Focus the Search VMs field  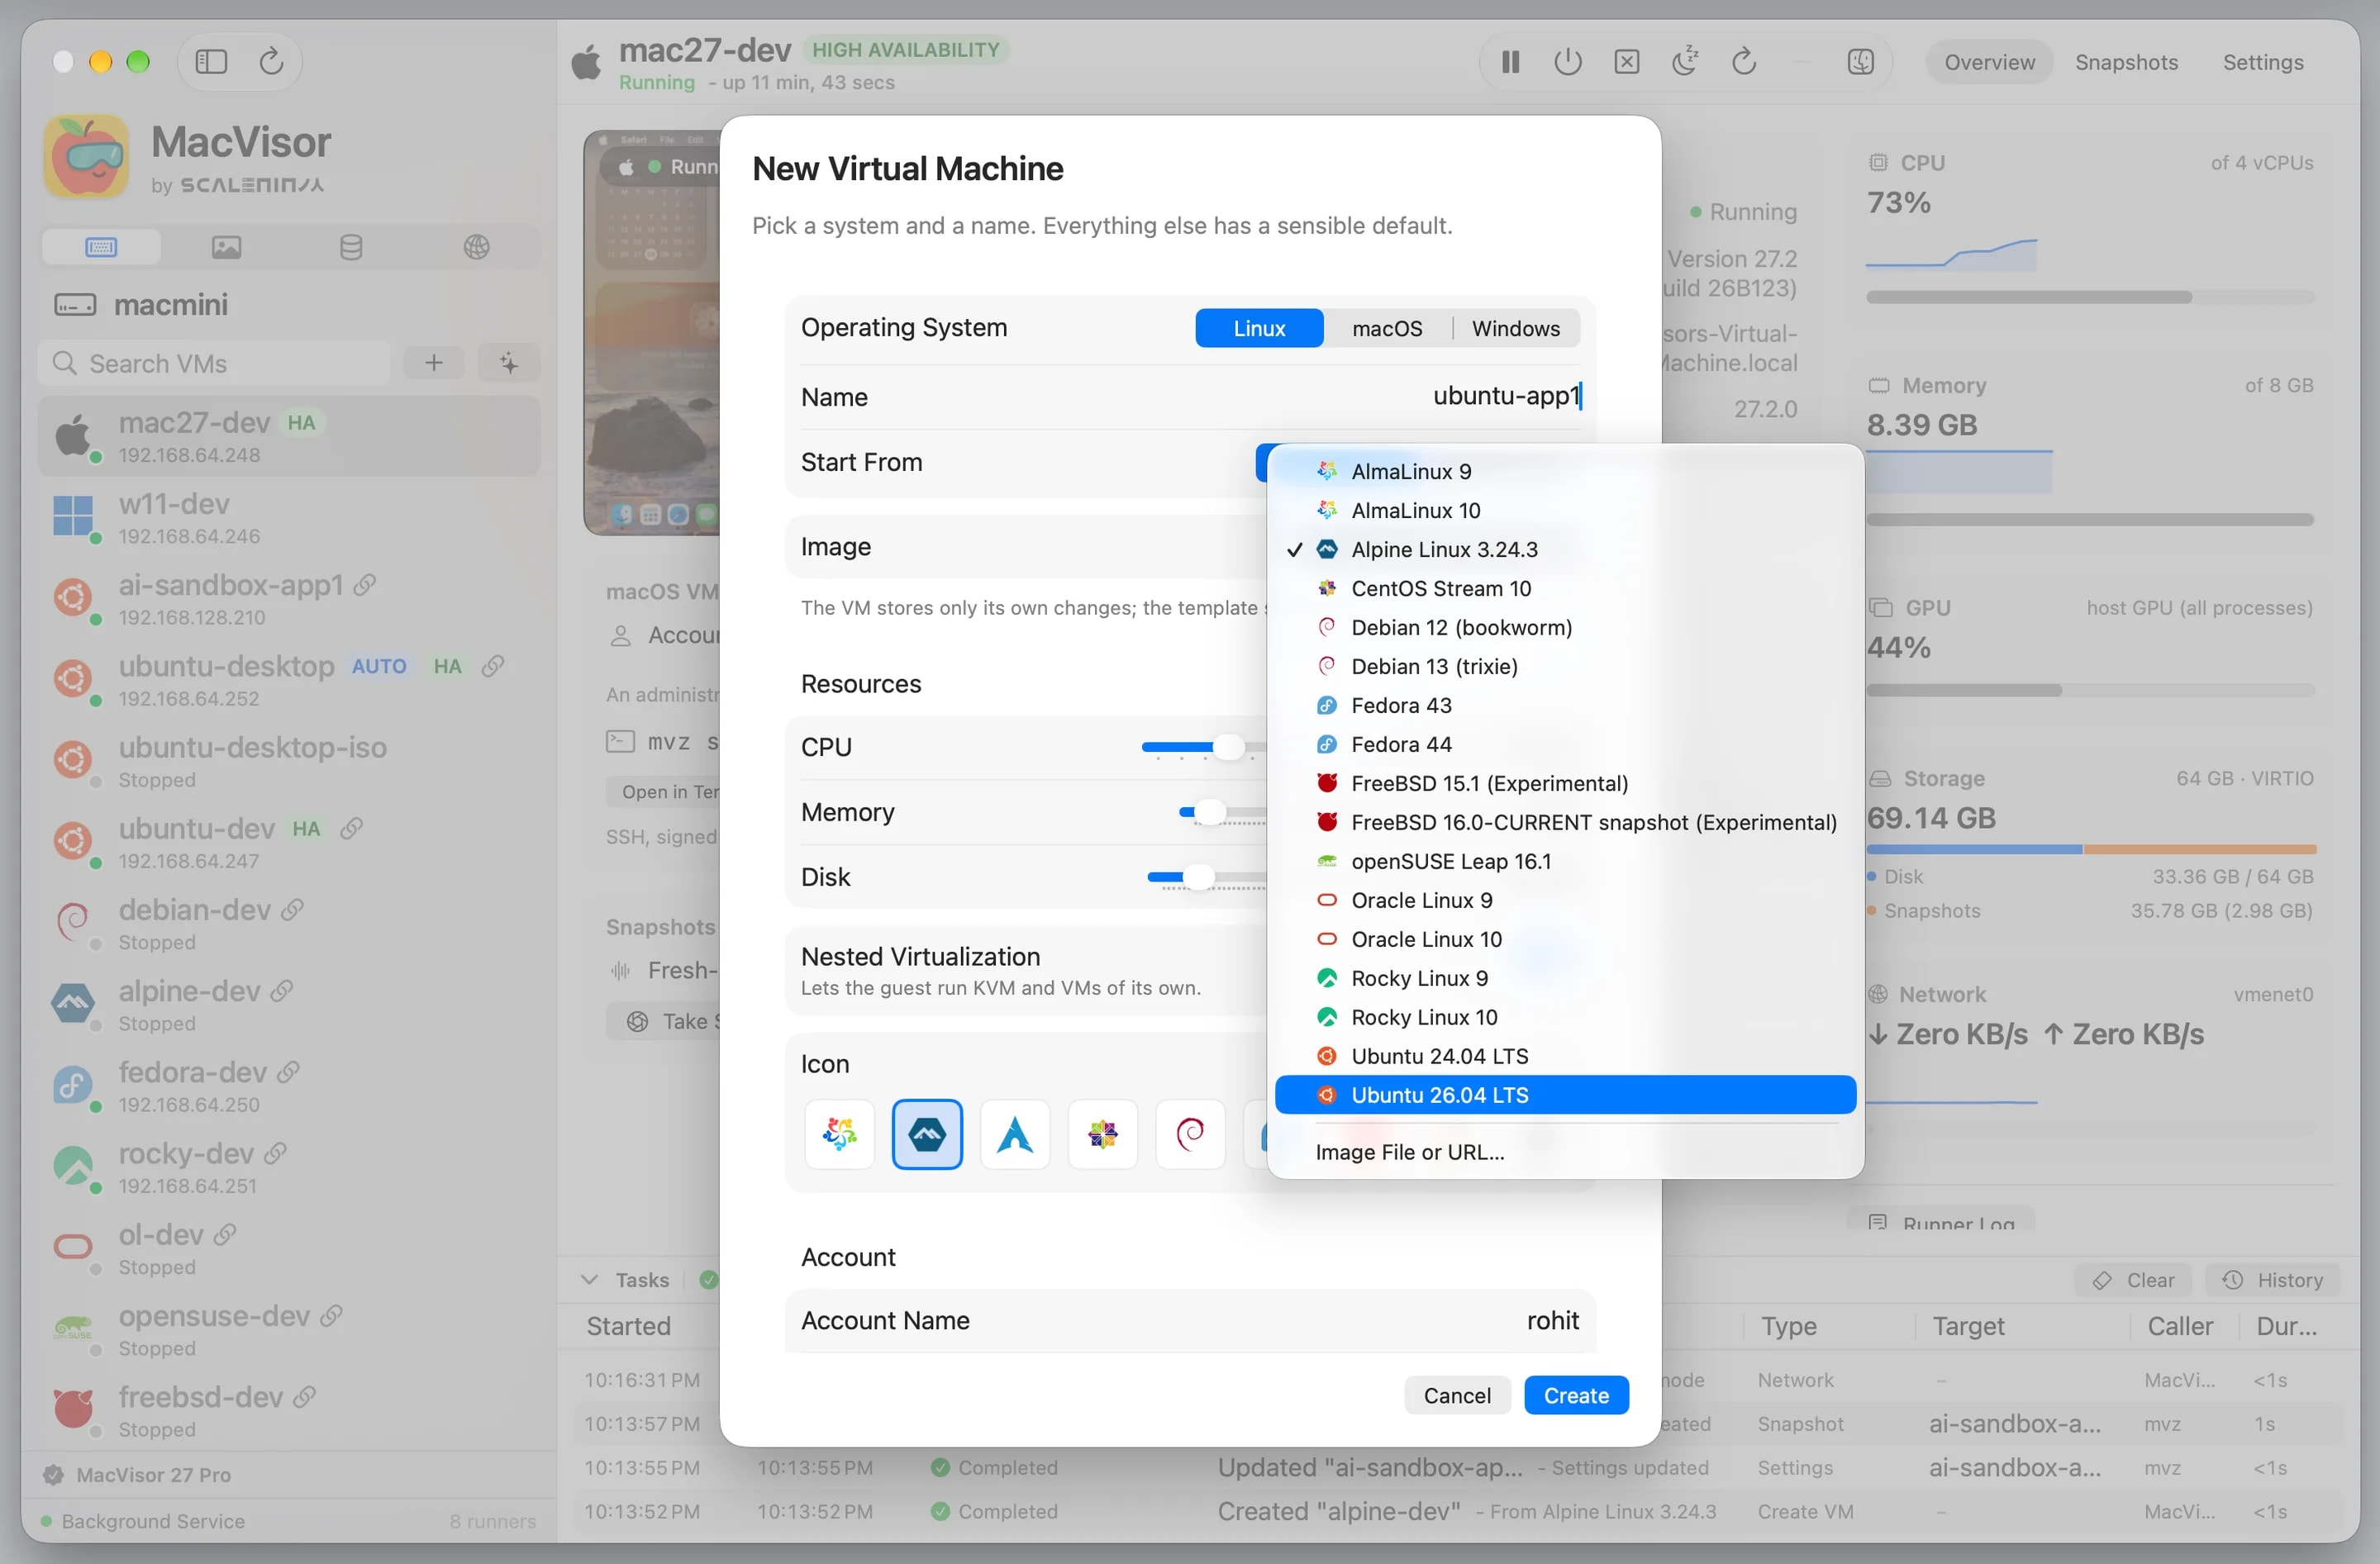pyautogui.click(x=214, y=363)
